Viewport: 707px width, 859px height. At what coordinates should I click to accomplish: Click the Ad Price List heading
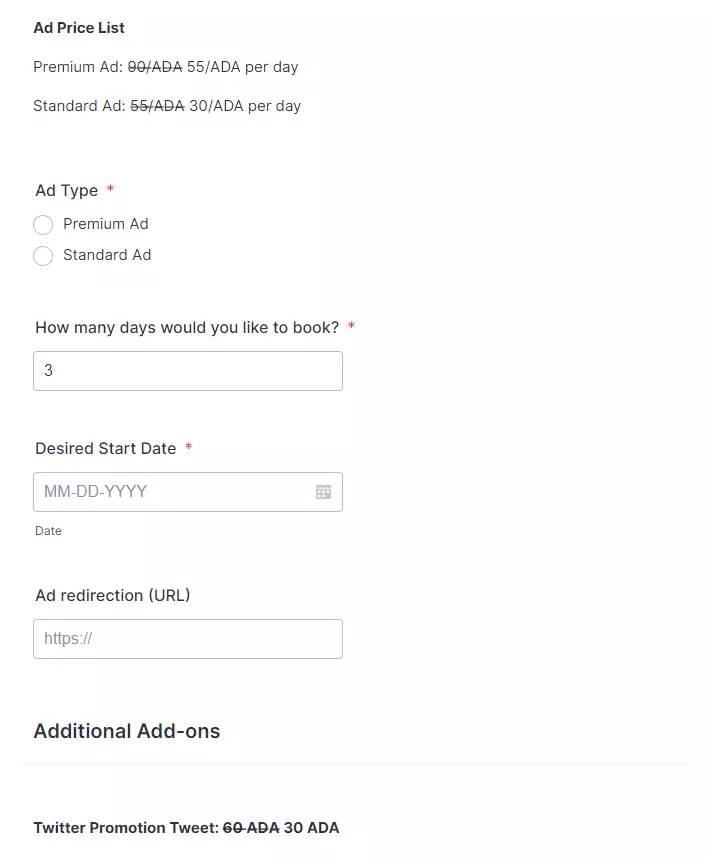coord(79,28)
